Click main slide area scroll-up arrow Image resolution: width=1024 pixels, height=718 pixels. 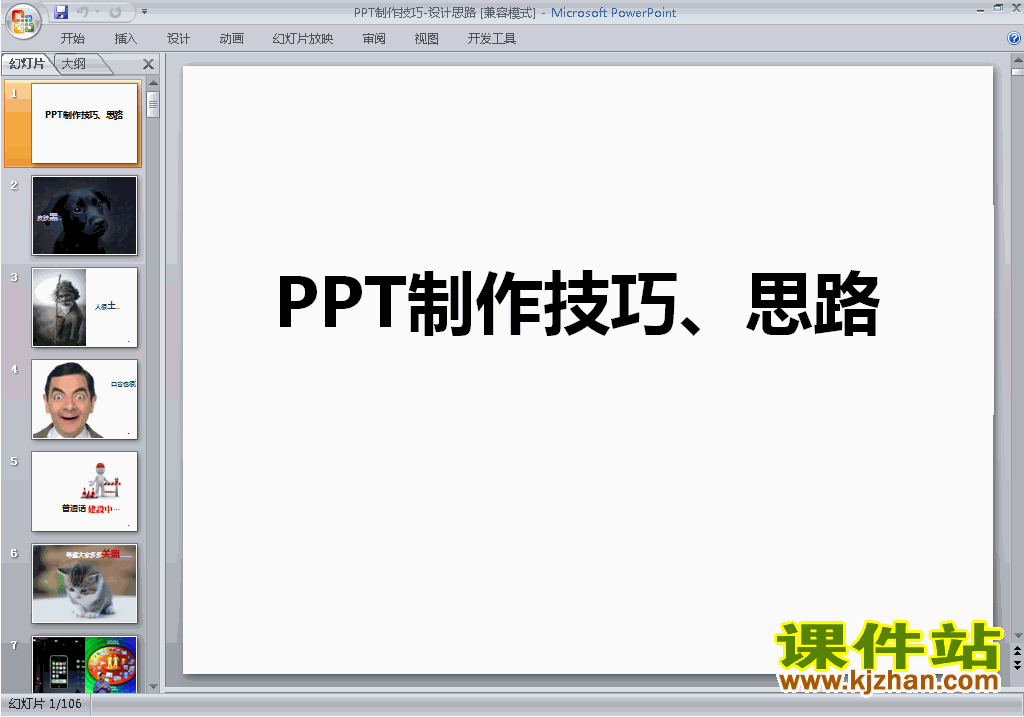pyautogui.click(x=1017, y=59)
